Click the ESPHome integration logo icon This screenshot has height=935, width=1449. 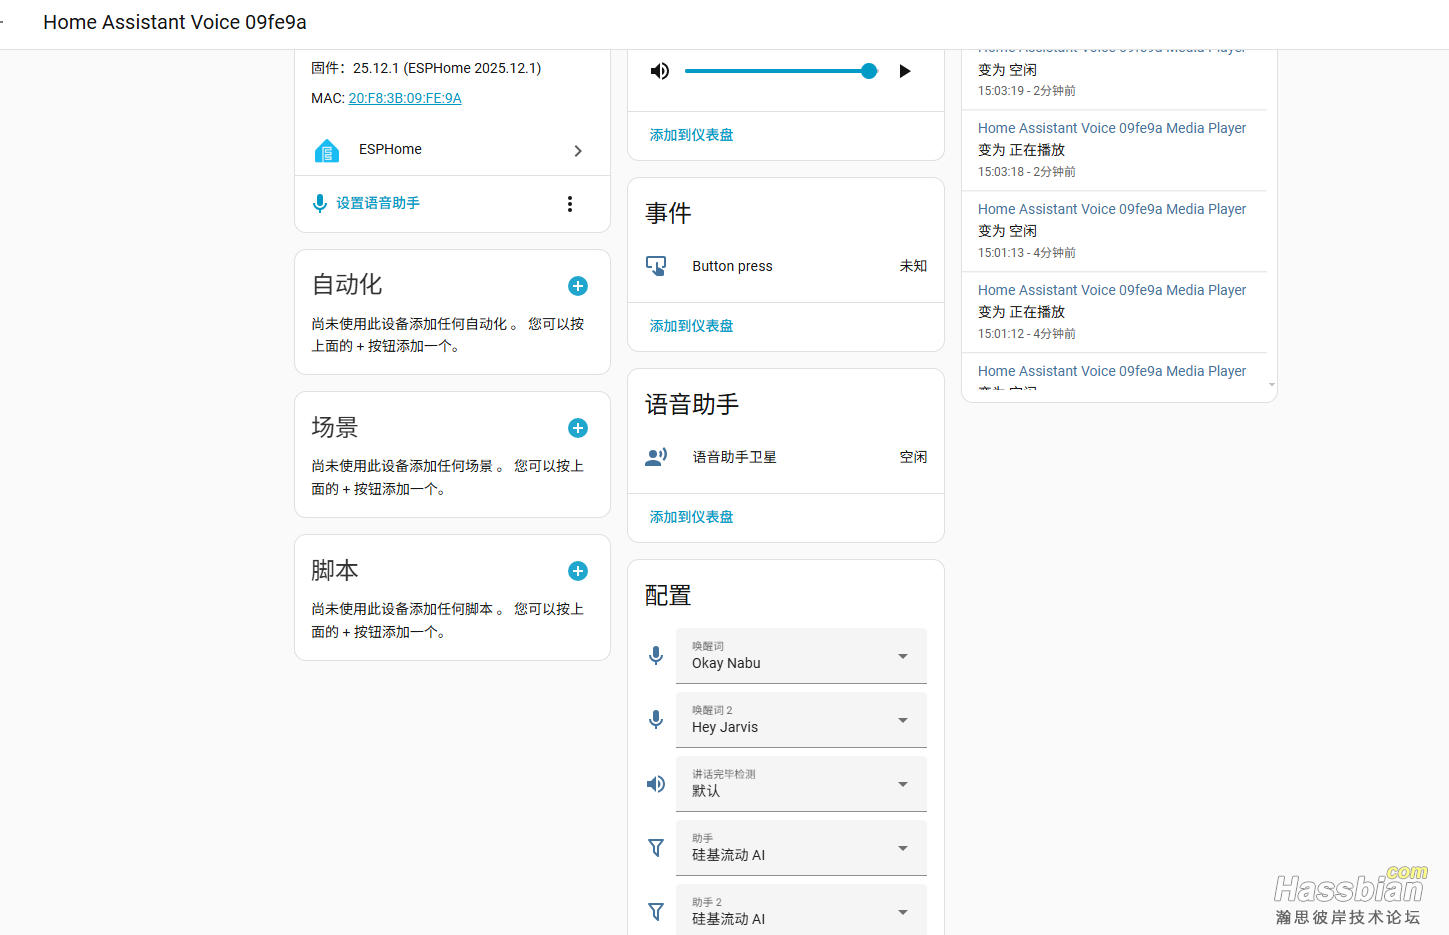327,151
